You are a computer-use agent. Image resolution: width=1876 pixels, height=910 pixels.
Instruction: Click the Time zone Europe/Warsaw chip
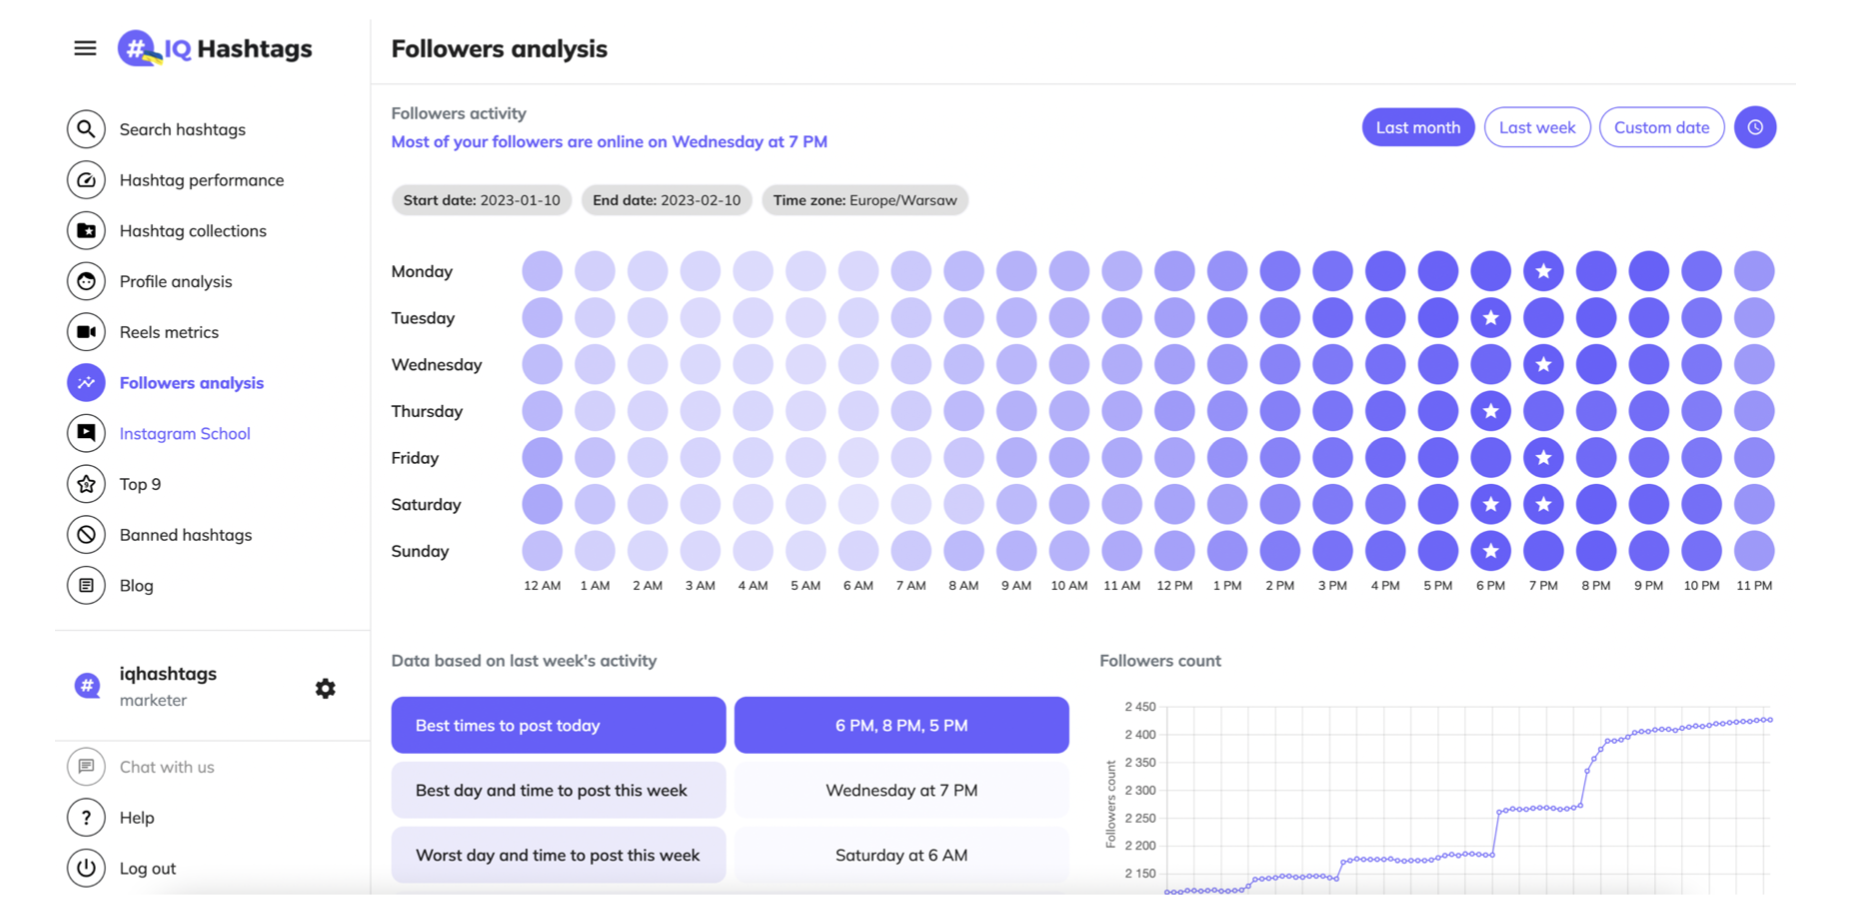click(864, 200)
